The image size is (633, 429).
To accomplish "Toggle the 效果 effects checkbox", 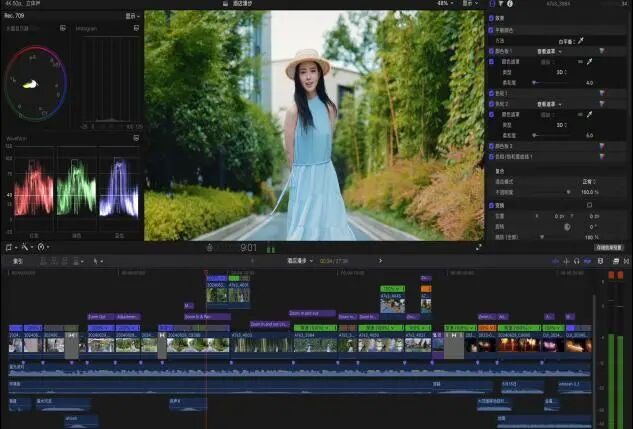I will click(491, 18).
